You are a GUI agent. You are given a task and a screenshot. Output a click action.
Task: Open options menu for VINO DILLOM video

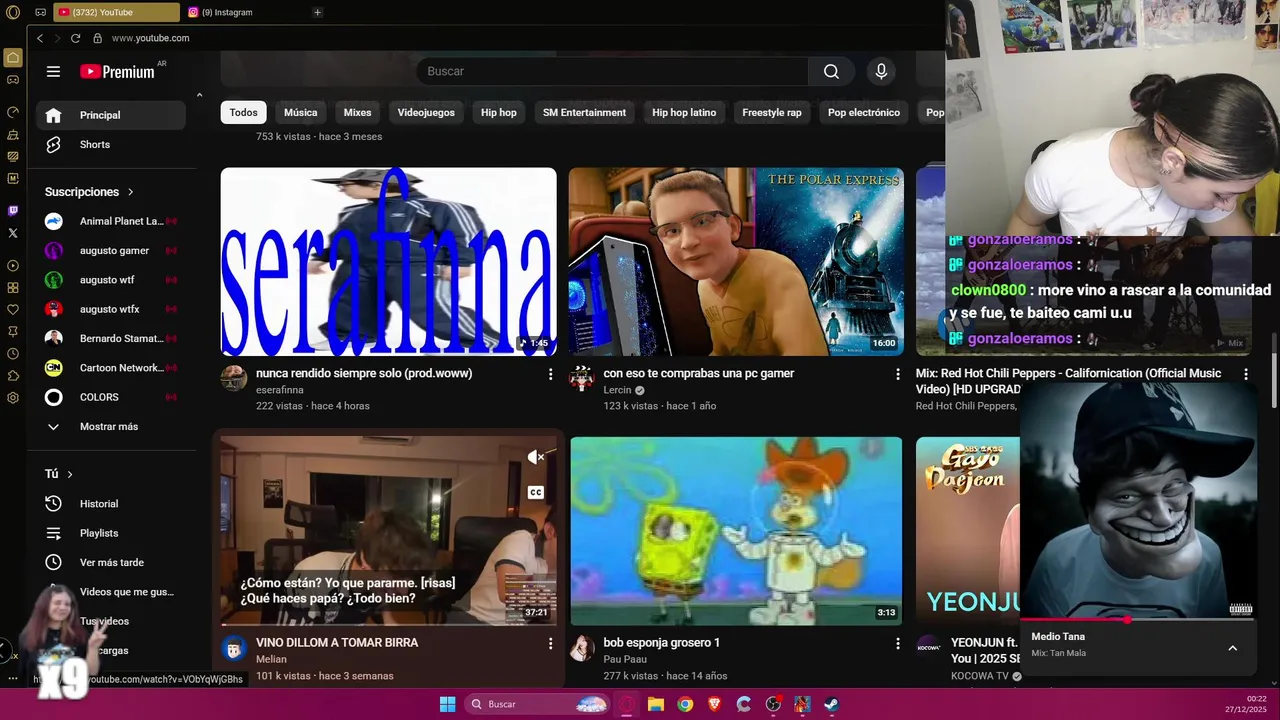point(550,644)
